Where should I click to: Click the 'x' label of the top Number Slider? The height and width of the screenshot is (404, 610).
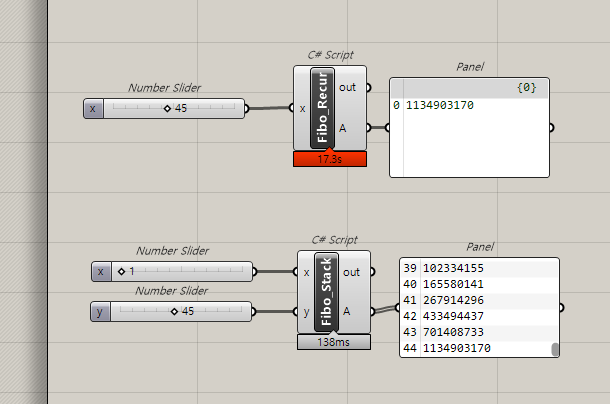[x=93, y=109]
